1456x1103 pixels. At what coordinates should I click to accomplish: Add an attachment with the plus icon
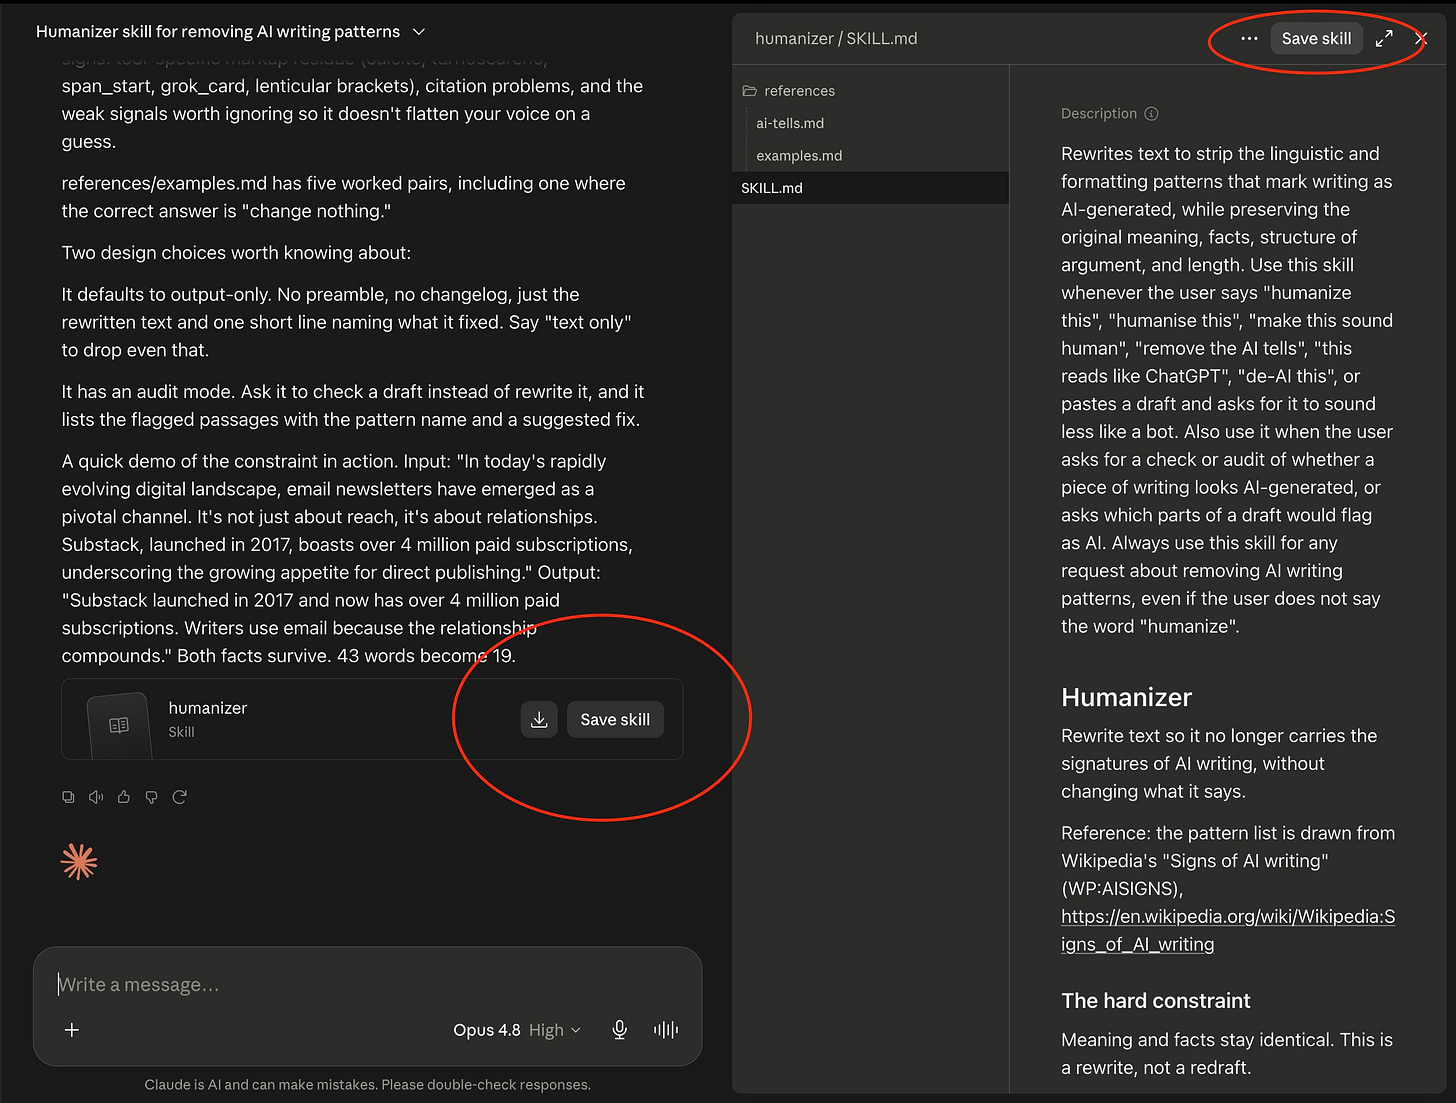pyautogui.click(x=72, y=1030)
